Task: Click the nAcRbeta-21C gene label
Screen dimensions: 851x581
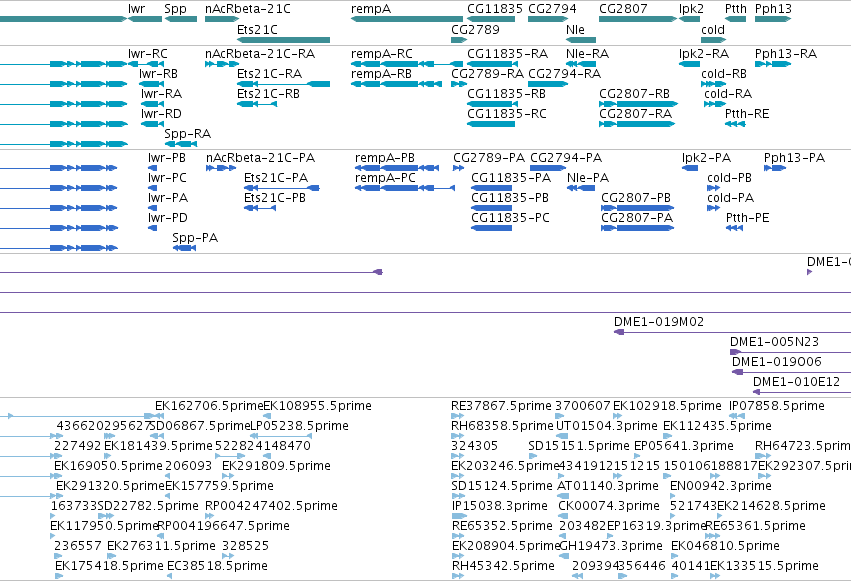Action: [x=248, y=9]
